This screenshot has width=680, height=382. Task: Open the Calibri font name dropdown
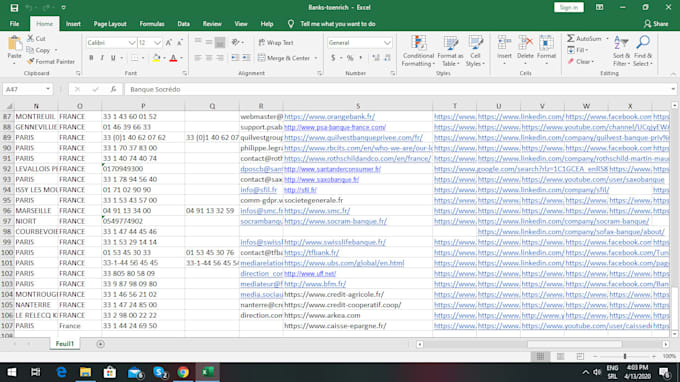[132, 43]
